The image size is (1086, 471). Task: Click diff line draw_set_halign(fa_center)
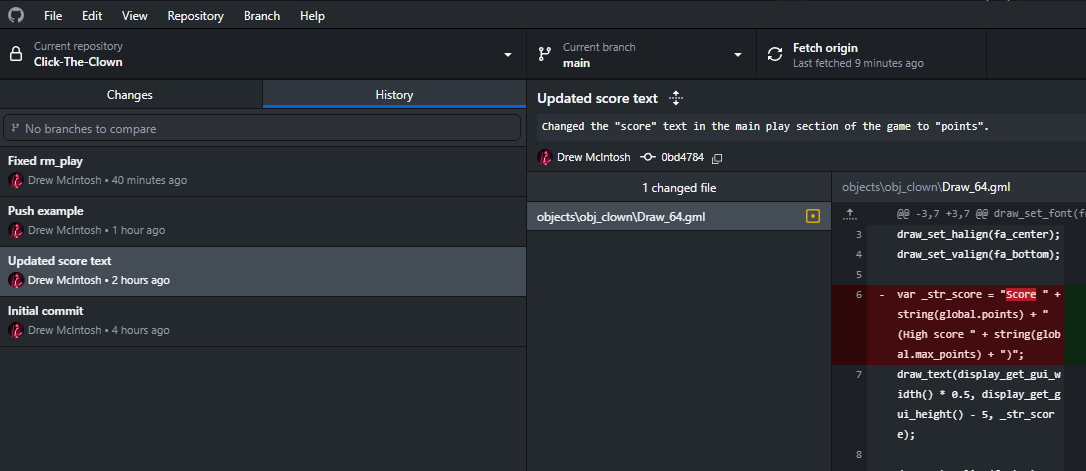tap(979, 234)
